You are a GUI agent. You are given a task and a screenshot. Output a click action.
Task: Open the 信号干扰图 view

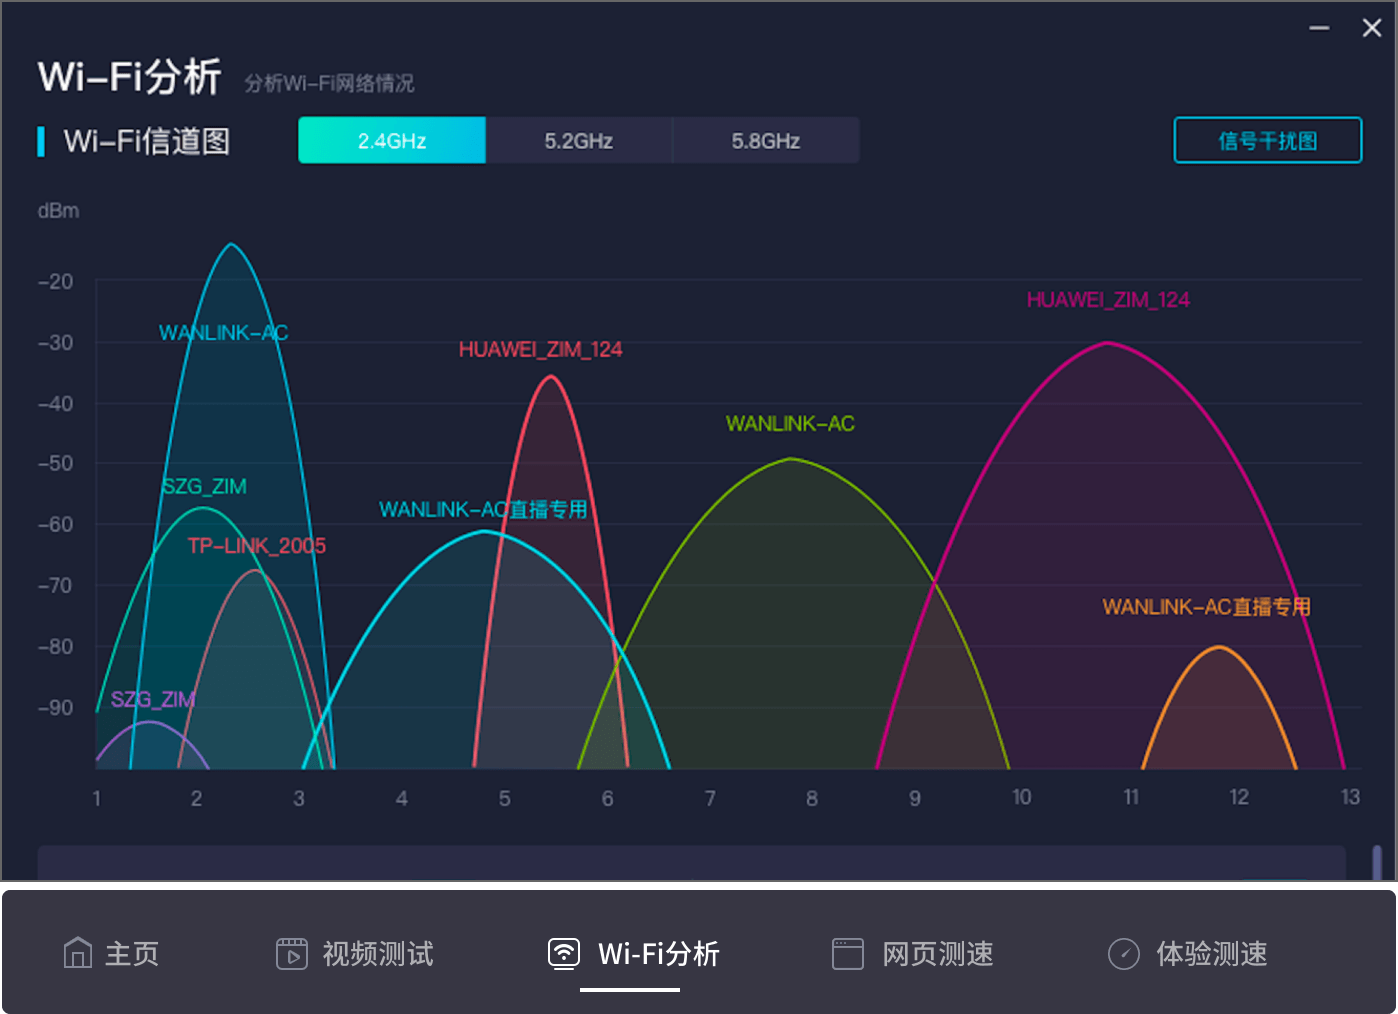(x=1268, y=140)
